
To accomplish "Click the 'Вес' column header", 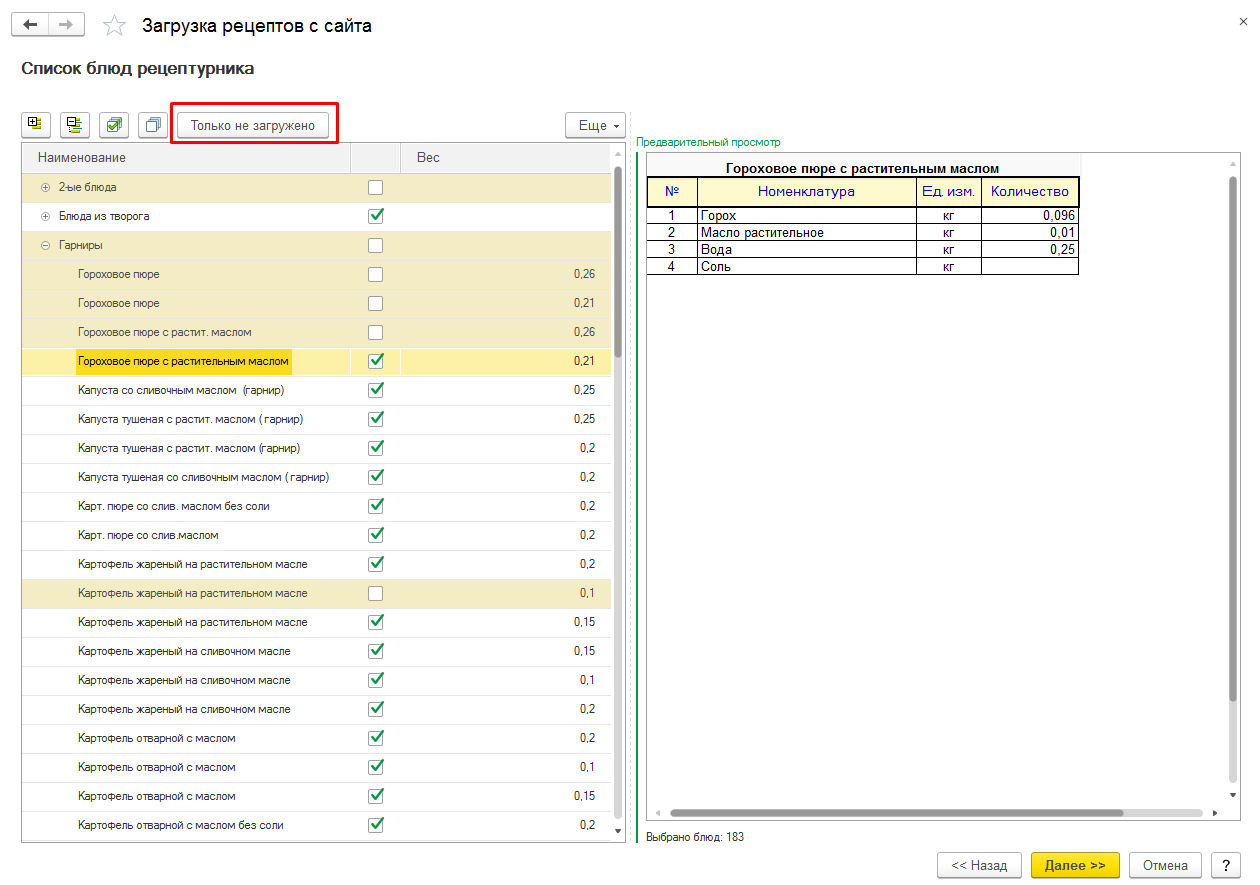I will point(505,158).
